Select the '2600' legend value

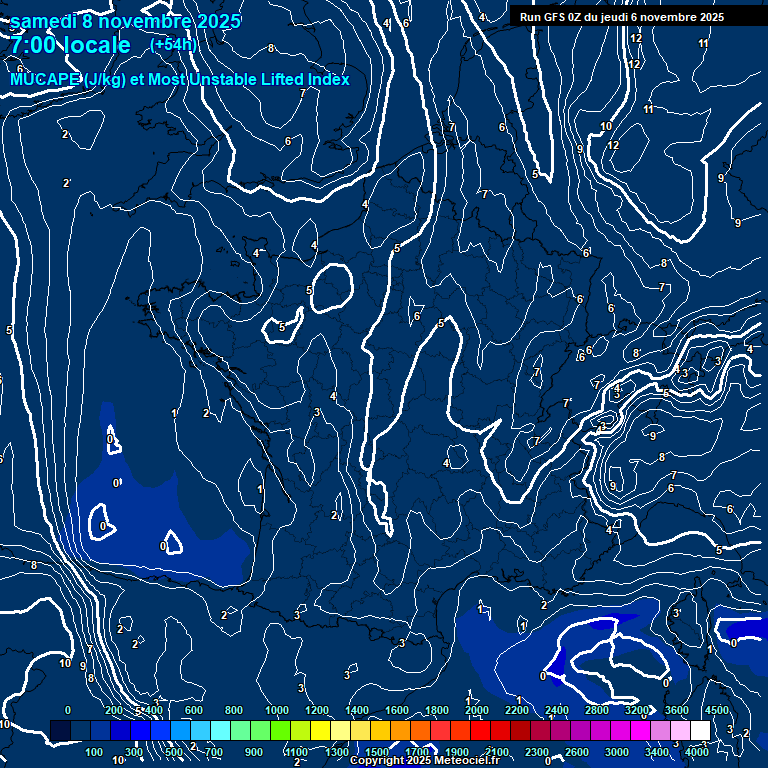577,752
